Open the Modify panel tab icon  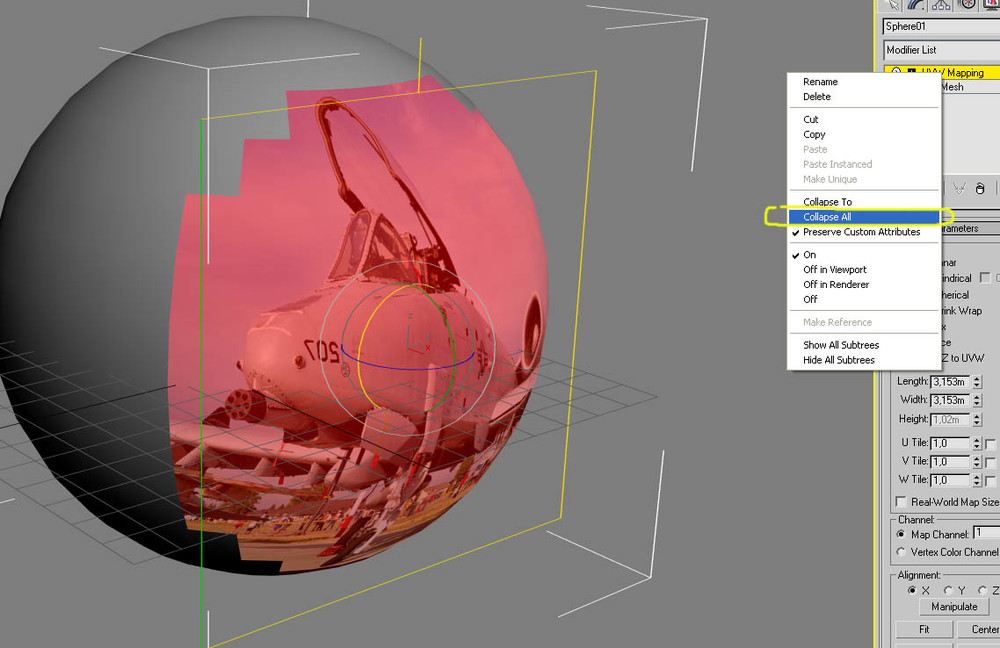tap(916, 4)
